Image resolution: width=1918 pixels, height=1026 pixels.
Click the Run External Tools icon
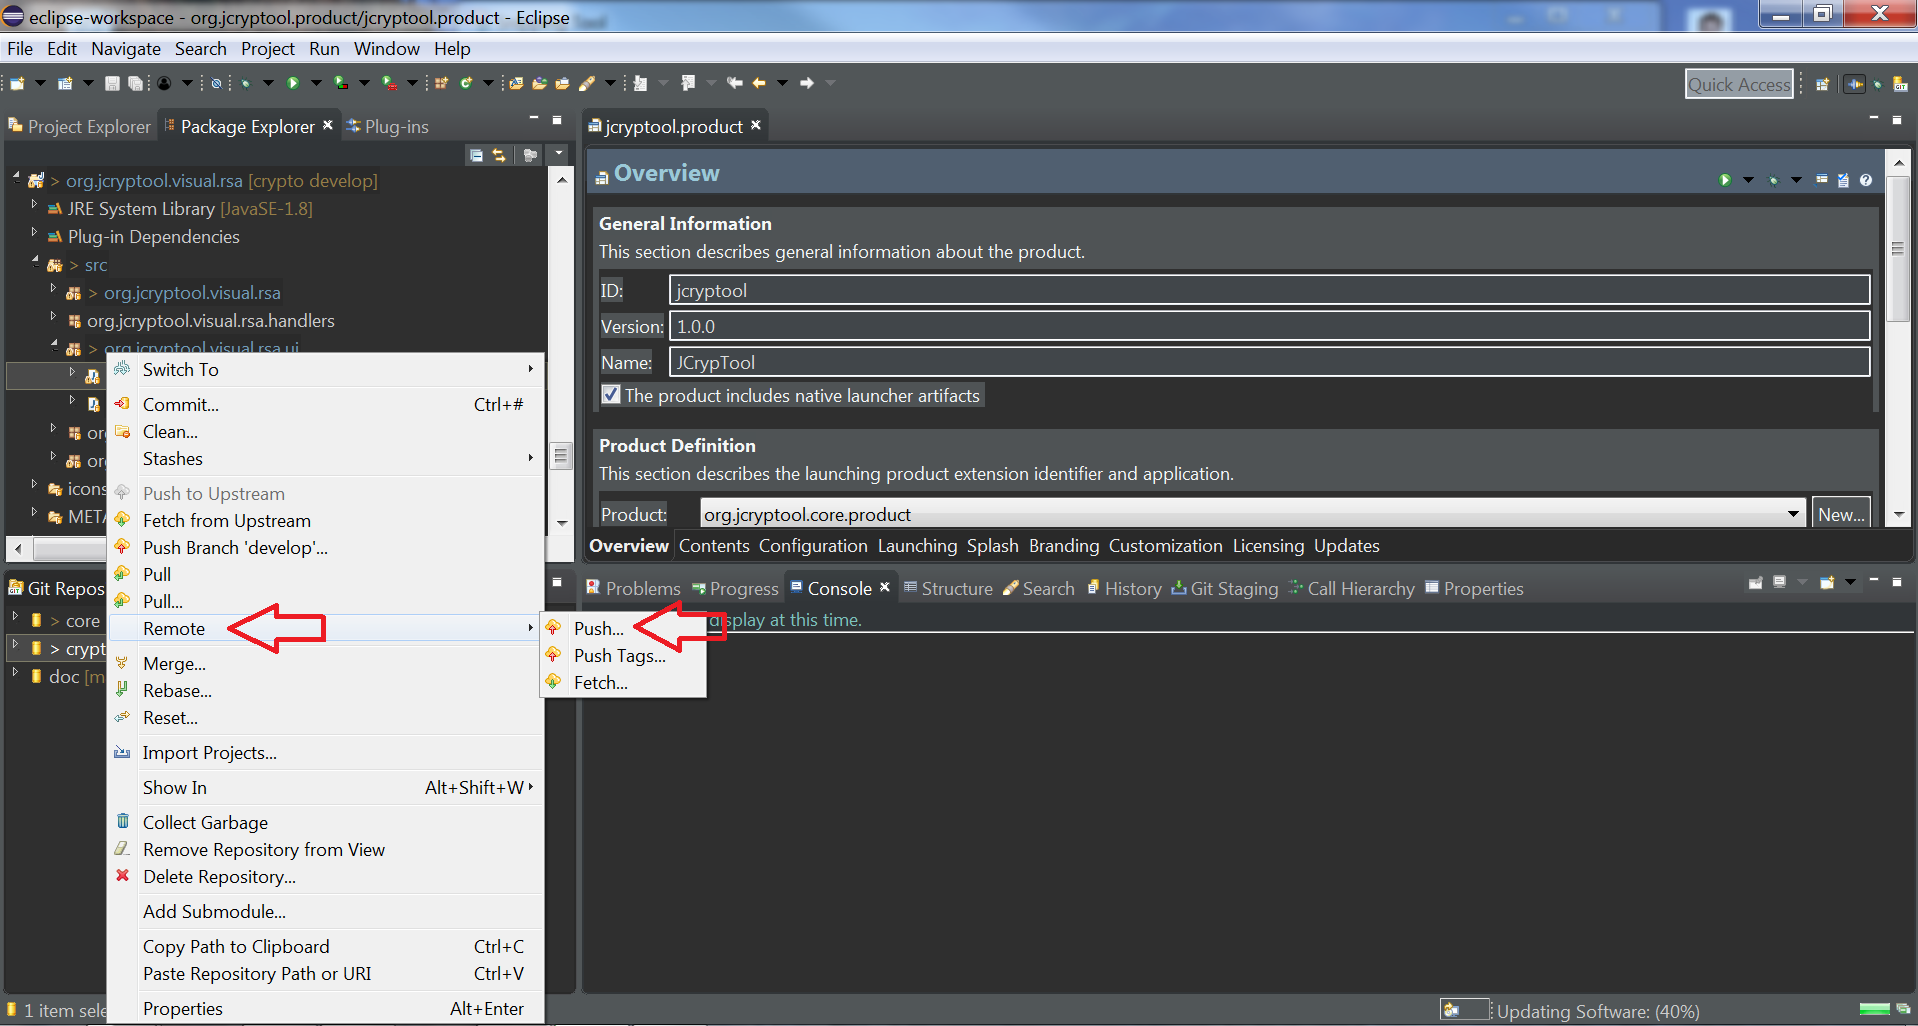[x=389, y=83]
